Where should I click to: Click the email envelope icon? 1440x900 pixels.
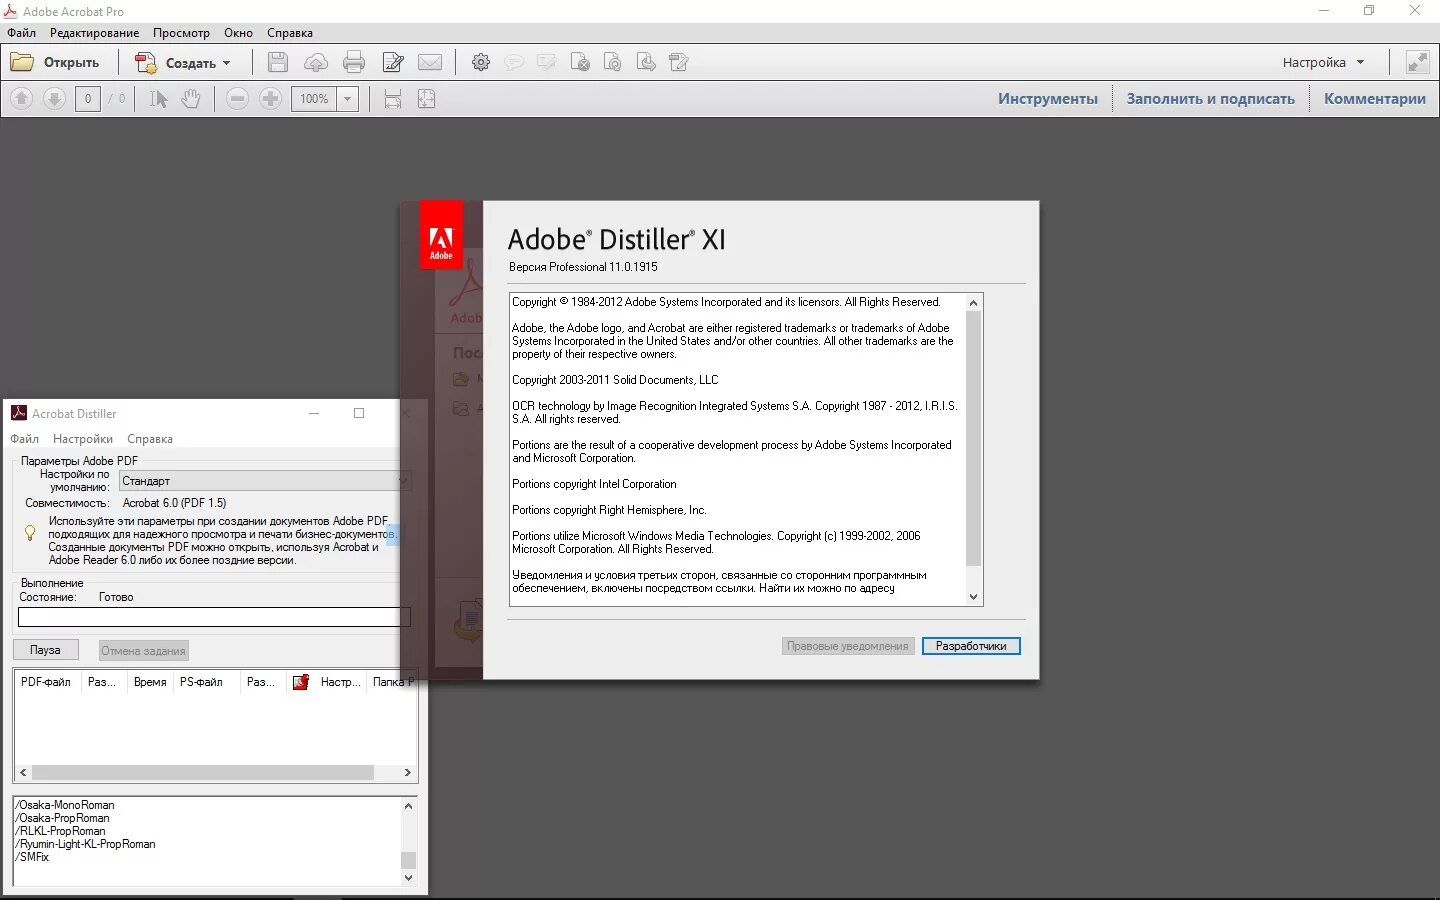[x=430, y=62]
